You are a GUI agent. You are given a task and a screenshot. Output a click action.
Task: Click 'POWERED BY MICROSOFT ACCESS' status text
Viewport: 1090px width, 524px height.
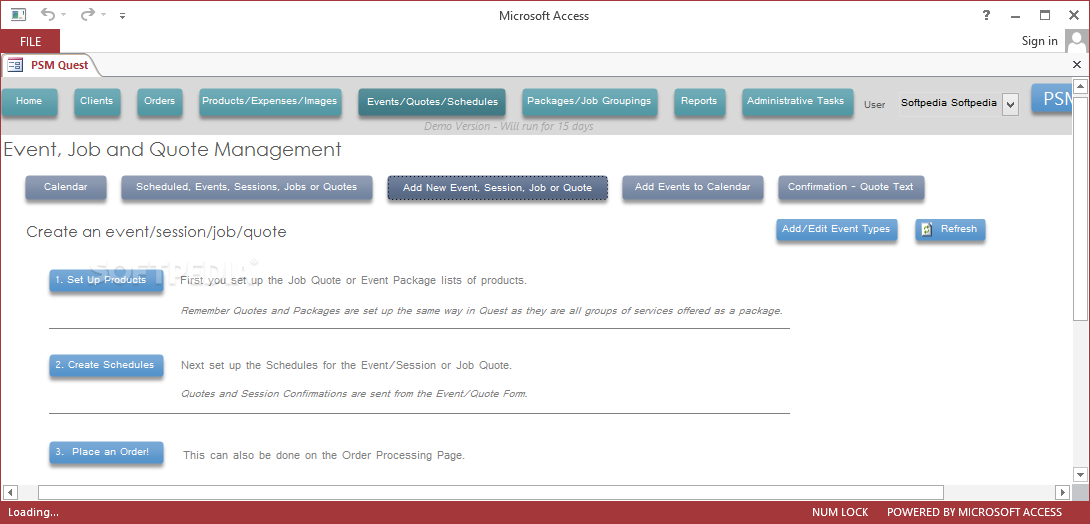[x=975, y=512]
